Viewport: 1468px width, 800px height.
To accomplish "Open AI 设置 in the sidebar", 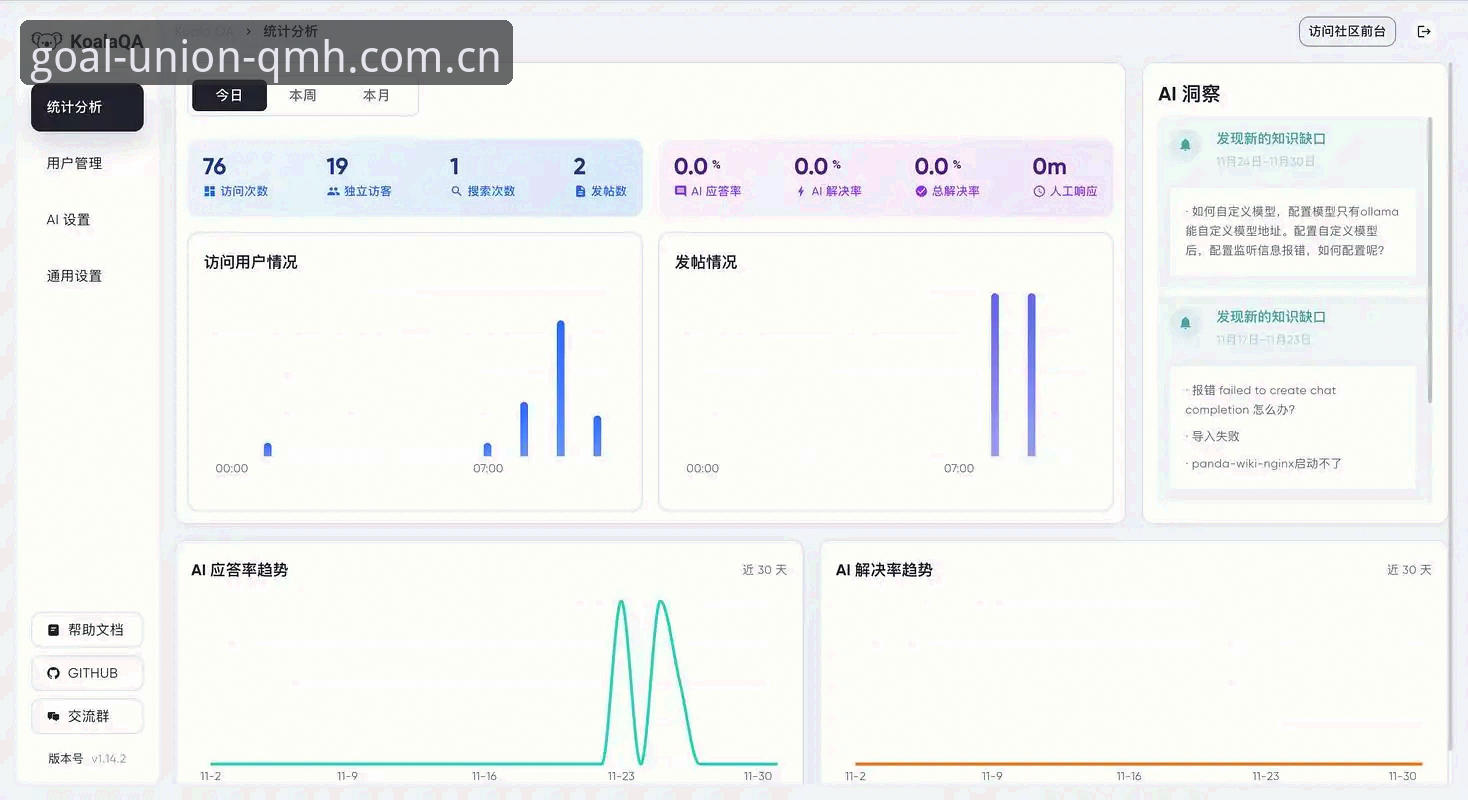I will [87, 219].
